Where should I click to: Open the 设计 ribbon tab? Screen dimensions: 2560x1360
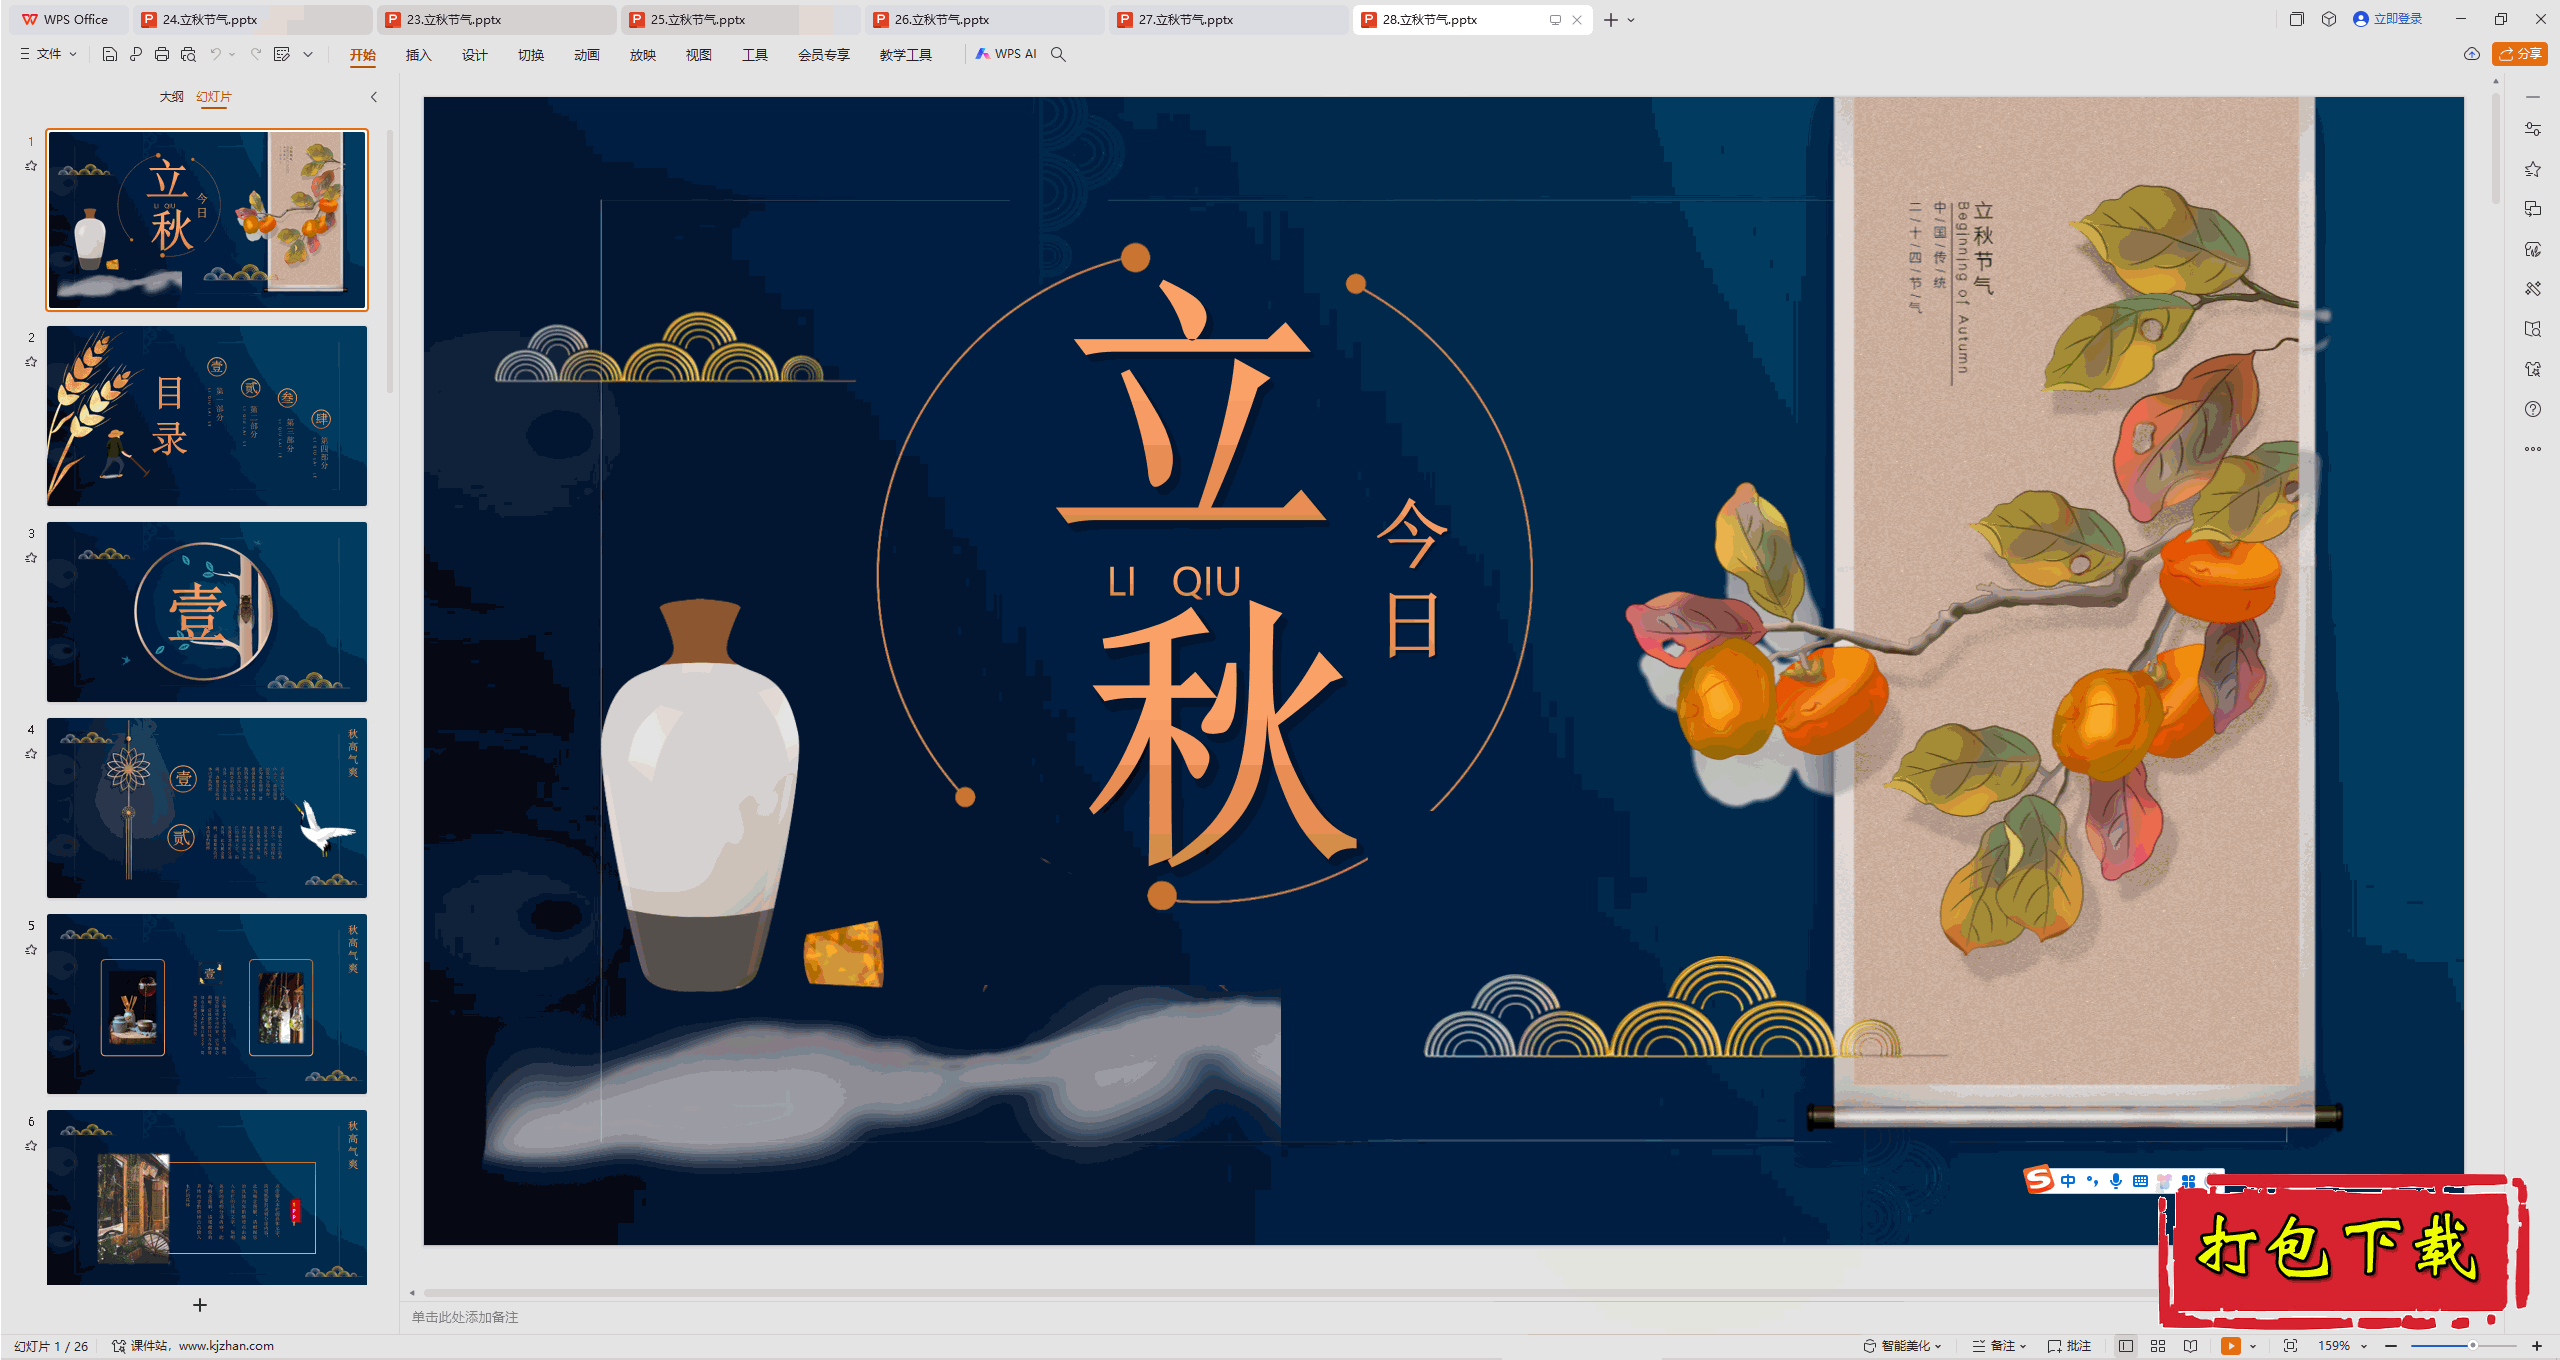click(474, 55)
